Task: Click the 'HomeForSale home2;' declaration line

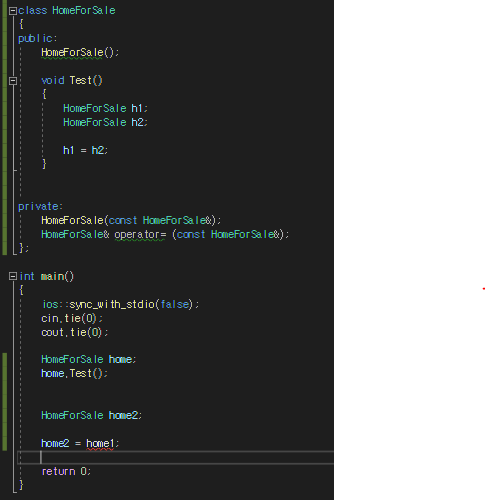Action: [92, 415]
